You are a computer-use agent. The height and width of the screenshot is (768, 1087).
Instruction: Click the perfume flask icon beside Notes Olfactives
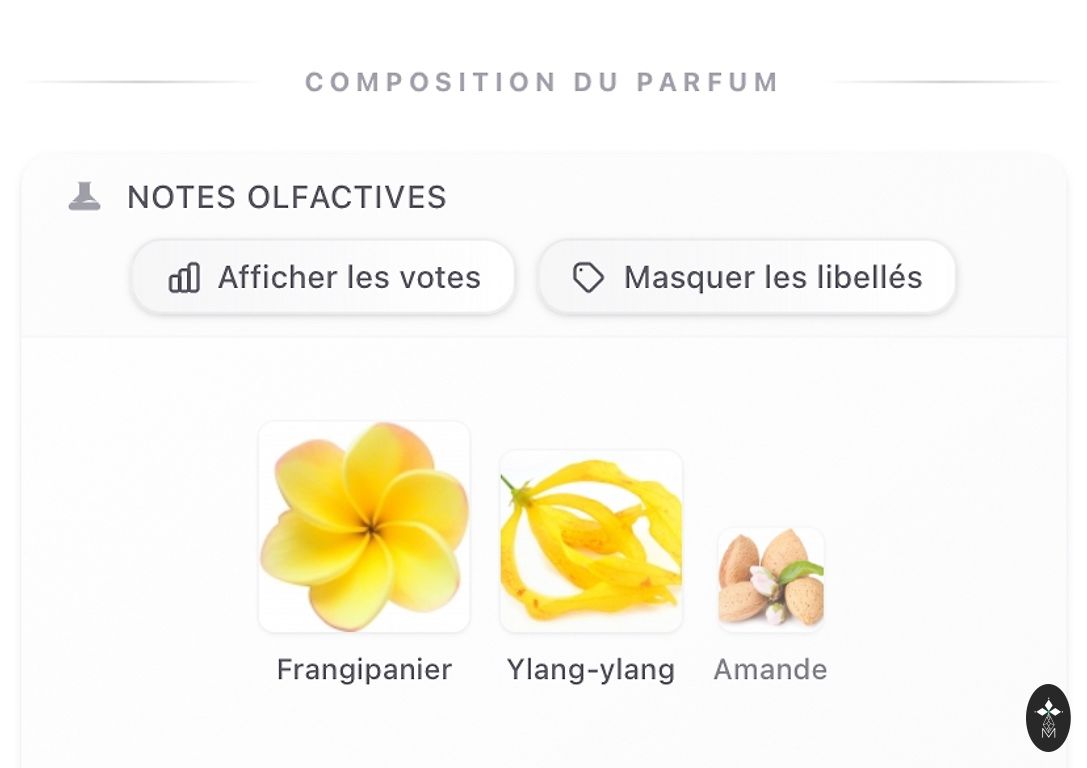(84, 197)
